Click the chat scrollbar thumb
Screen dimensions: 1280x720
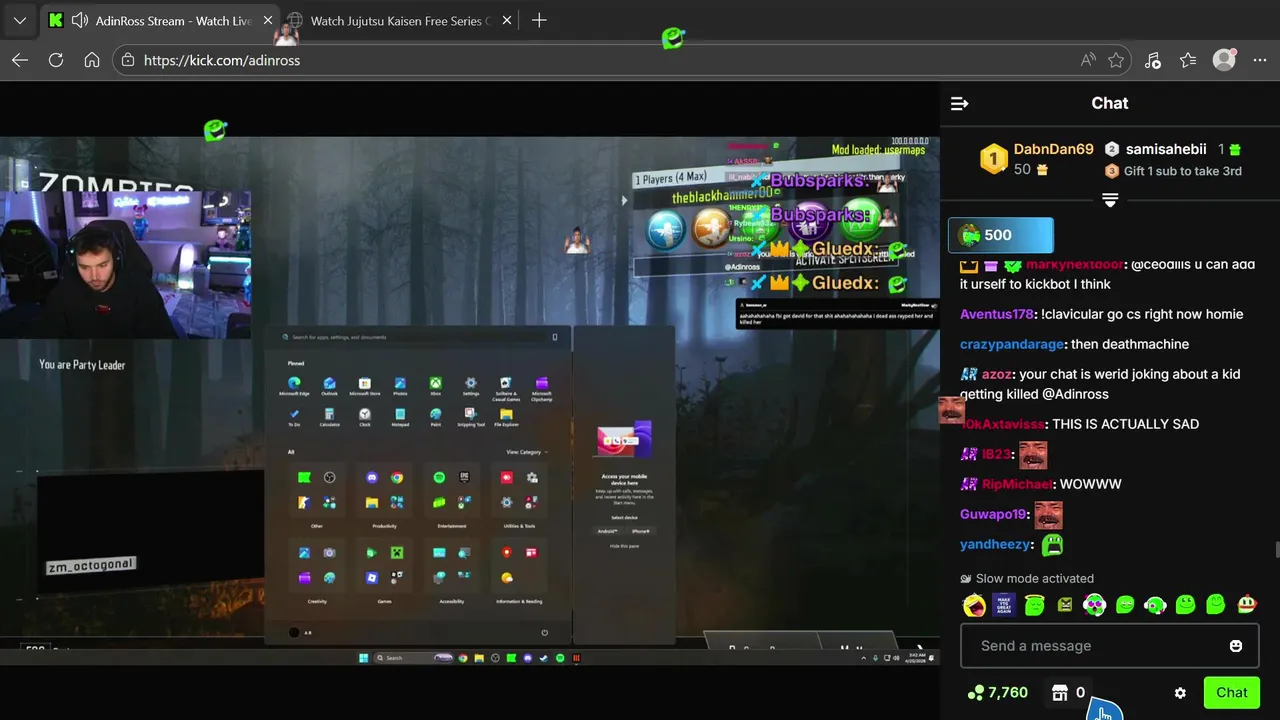1276,550
